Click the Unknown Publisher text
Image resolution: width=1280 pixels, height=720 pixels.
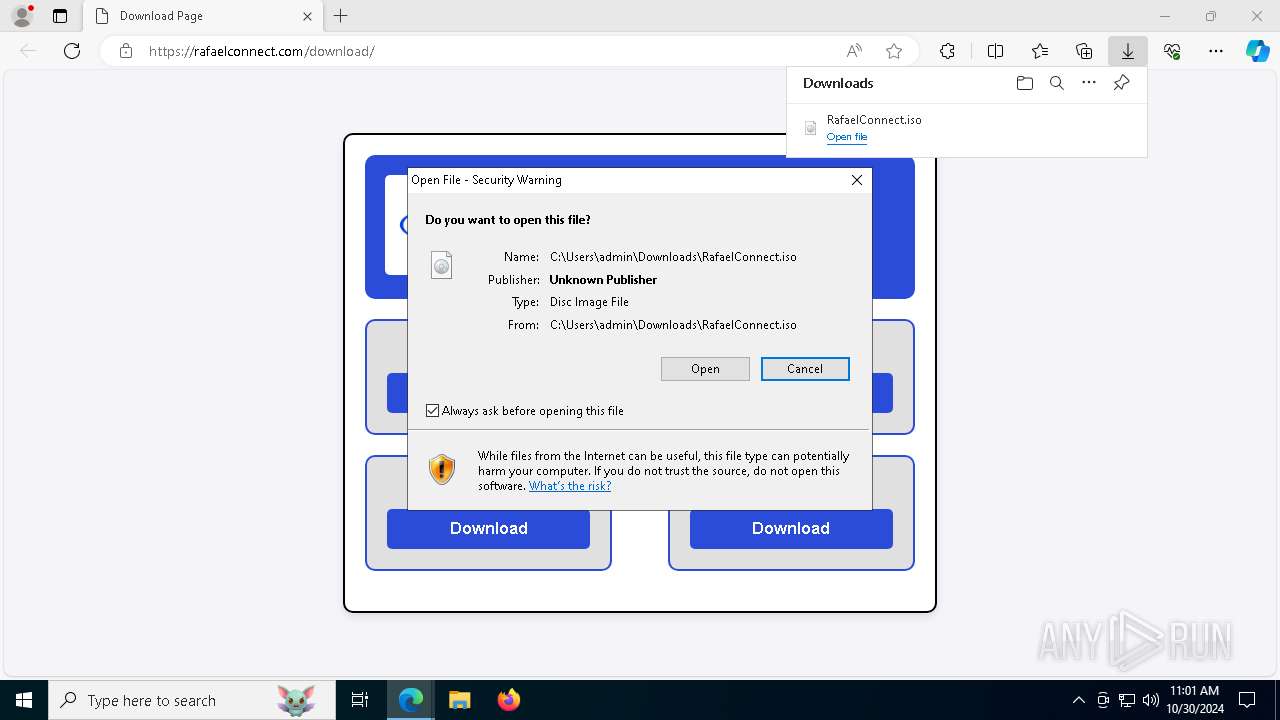coord(603,280)
